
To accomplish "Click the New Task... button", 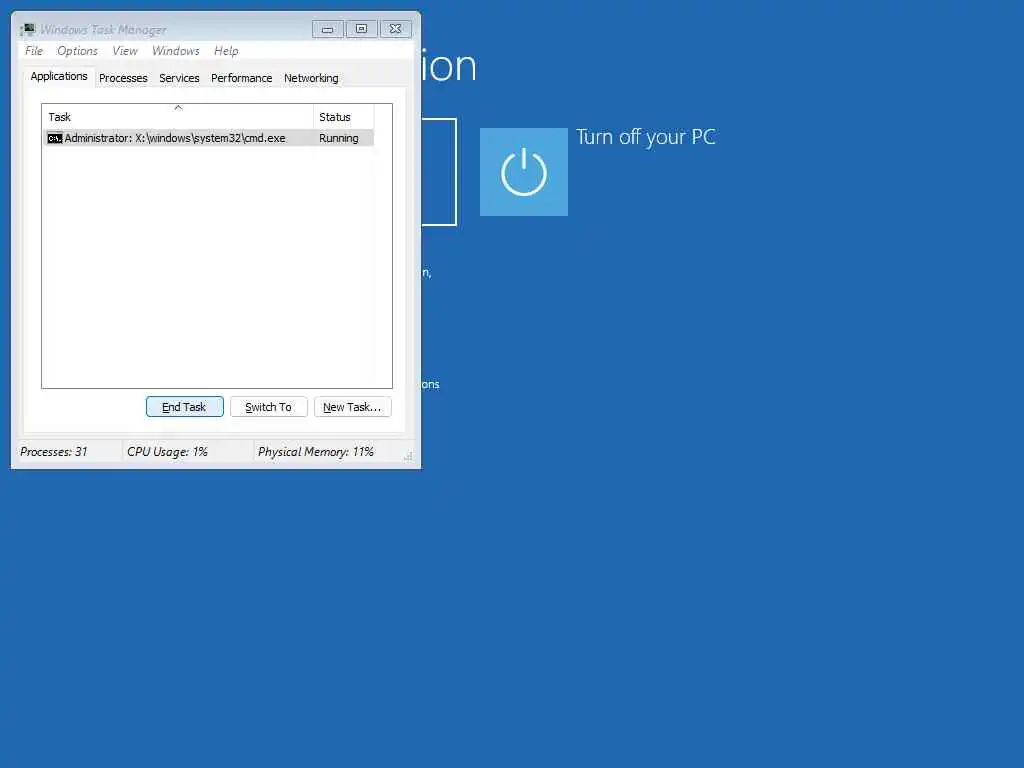I will coord(353,407).
